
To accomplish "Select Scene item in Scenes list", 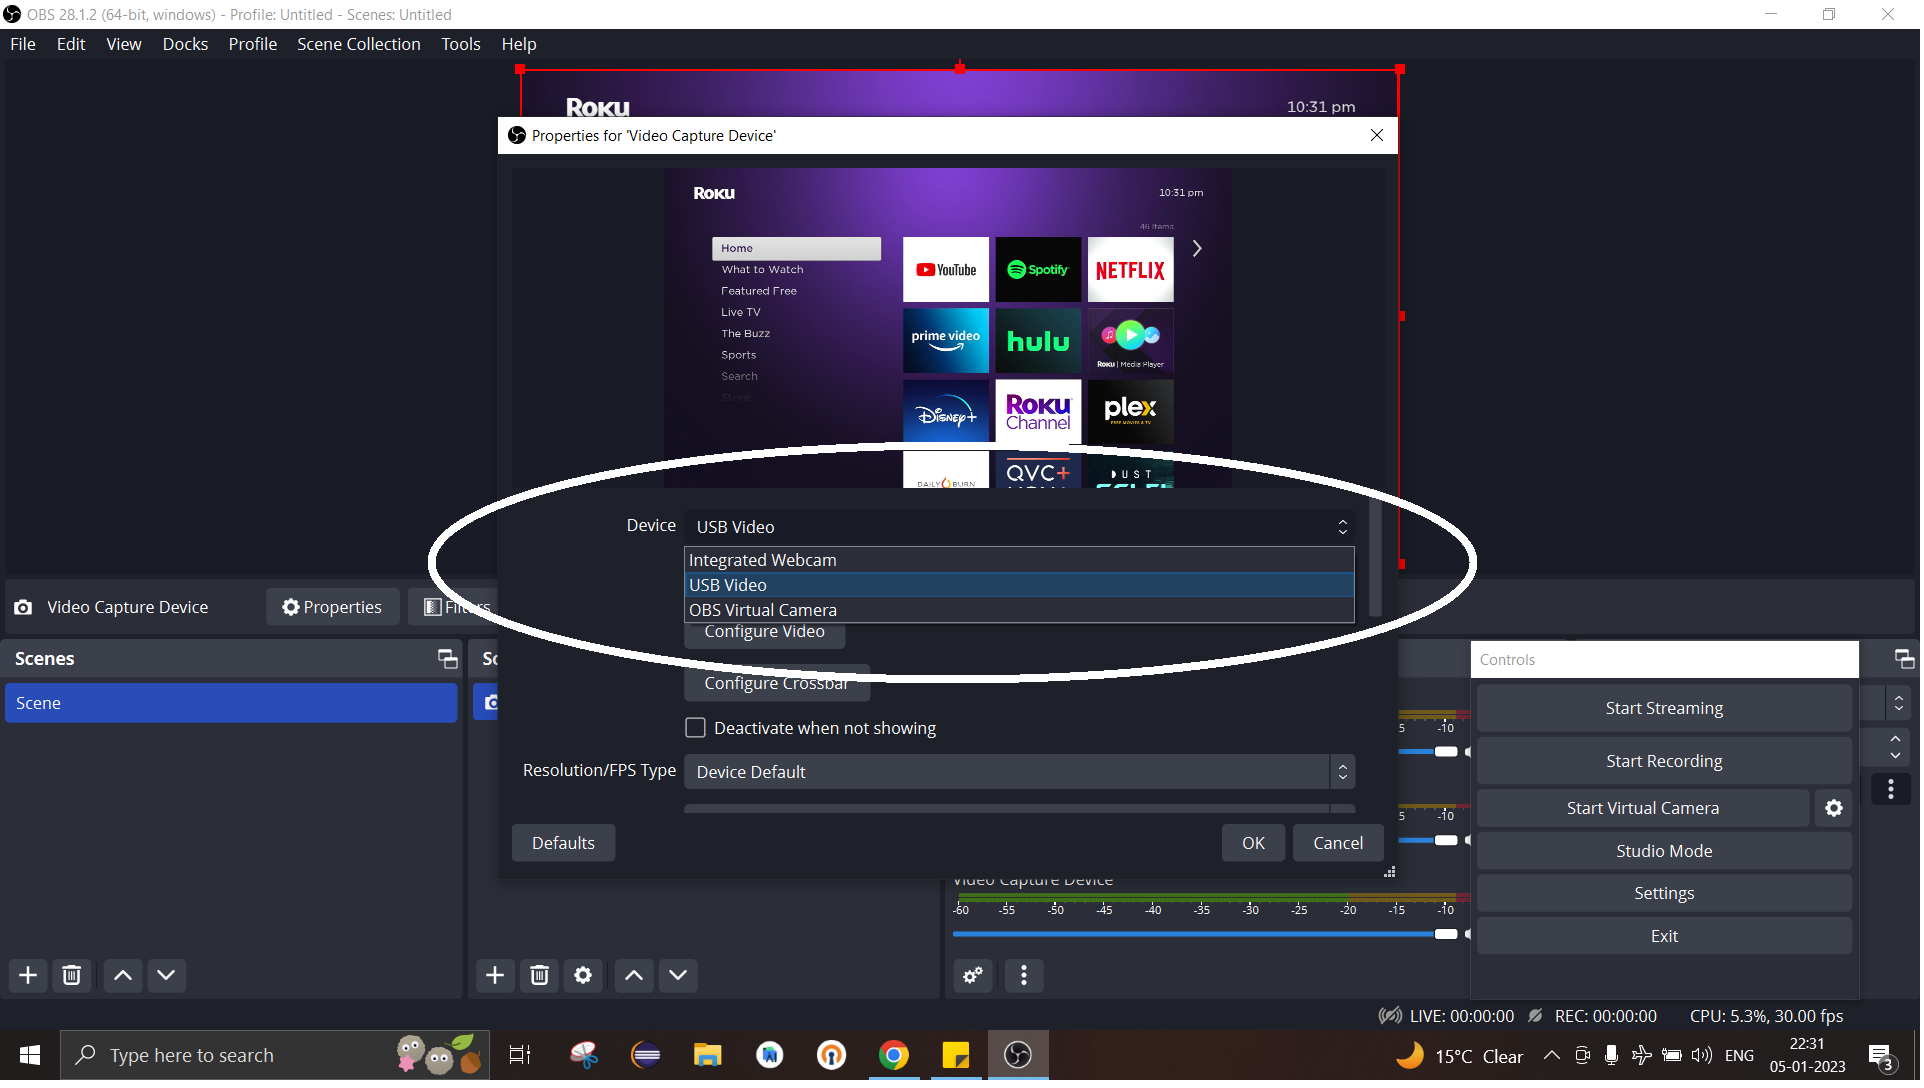I will click(x=232, y=705).
